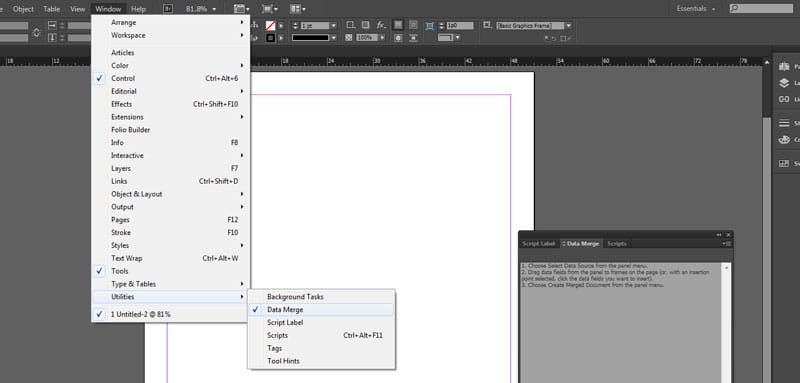Expand the Extensions submenu
Screen dimensions: 800x383
click(x=171, y=117)
